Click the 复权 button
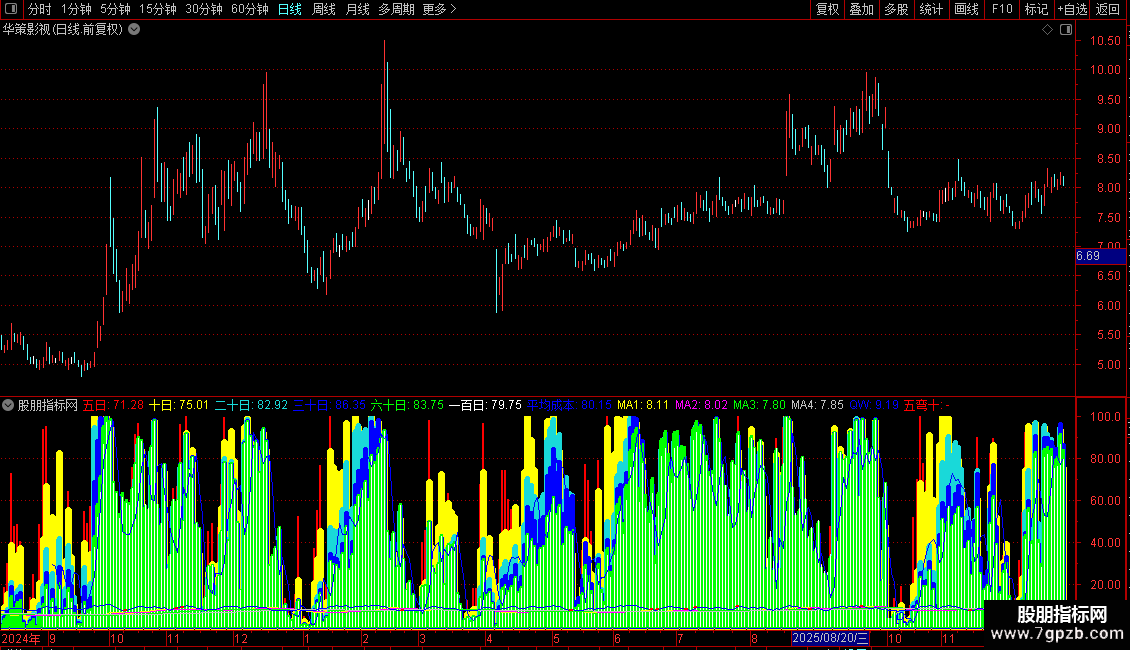This screenshot has height=650, width=1130. 827,9
